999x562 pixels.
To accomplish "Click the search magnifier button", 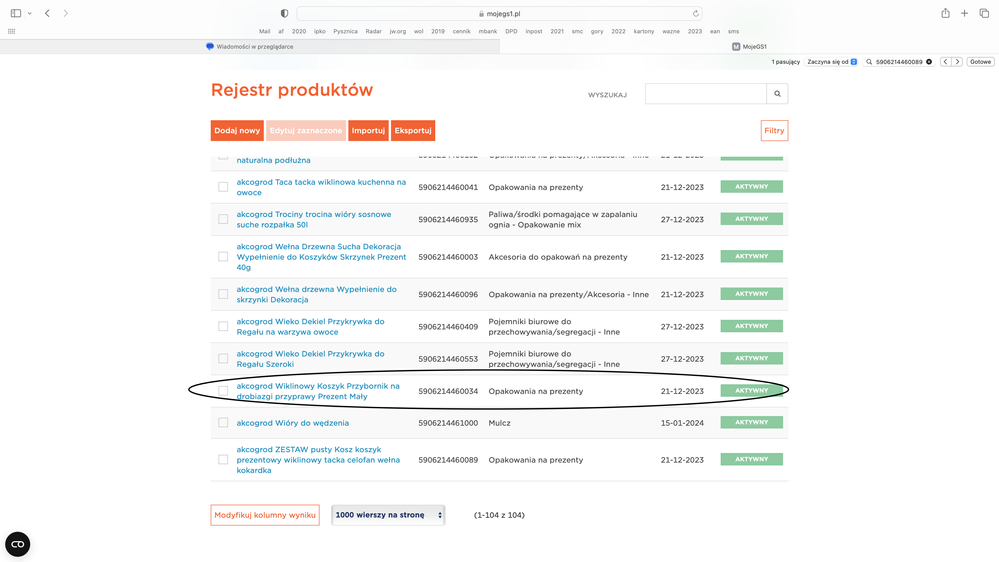I will [777, 94].
